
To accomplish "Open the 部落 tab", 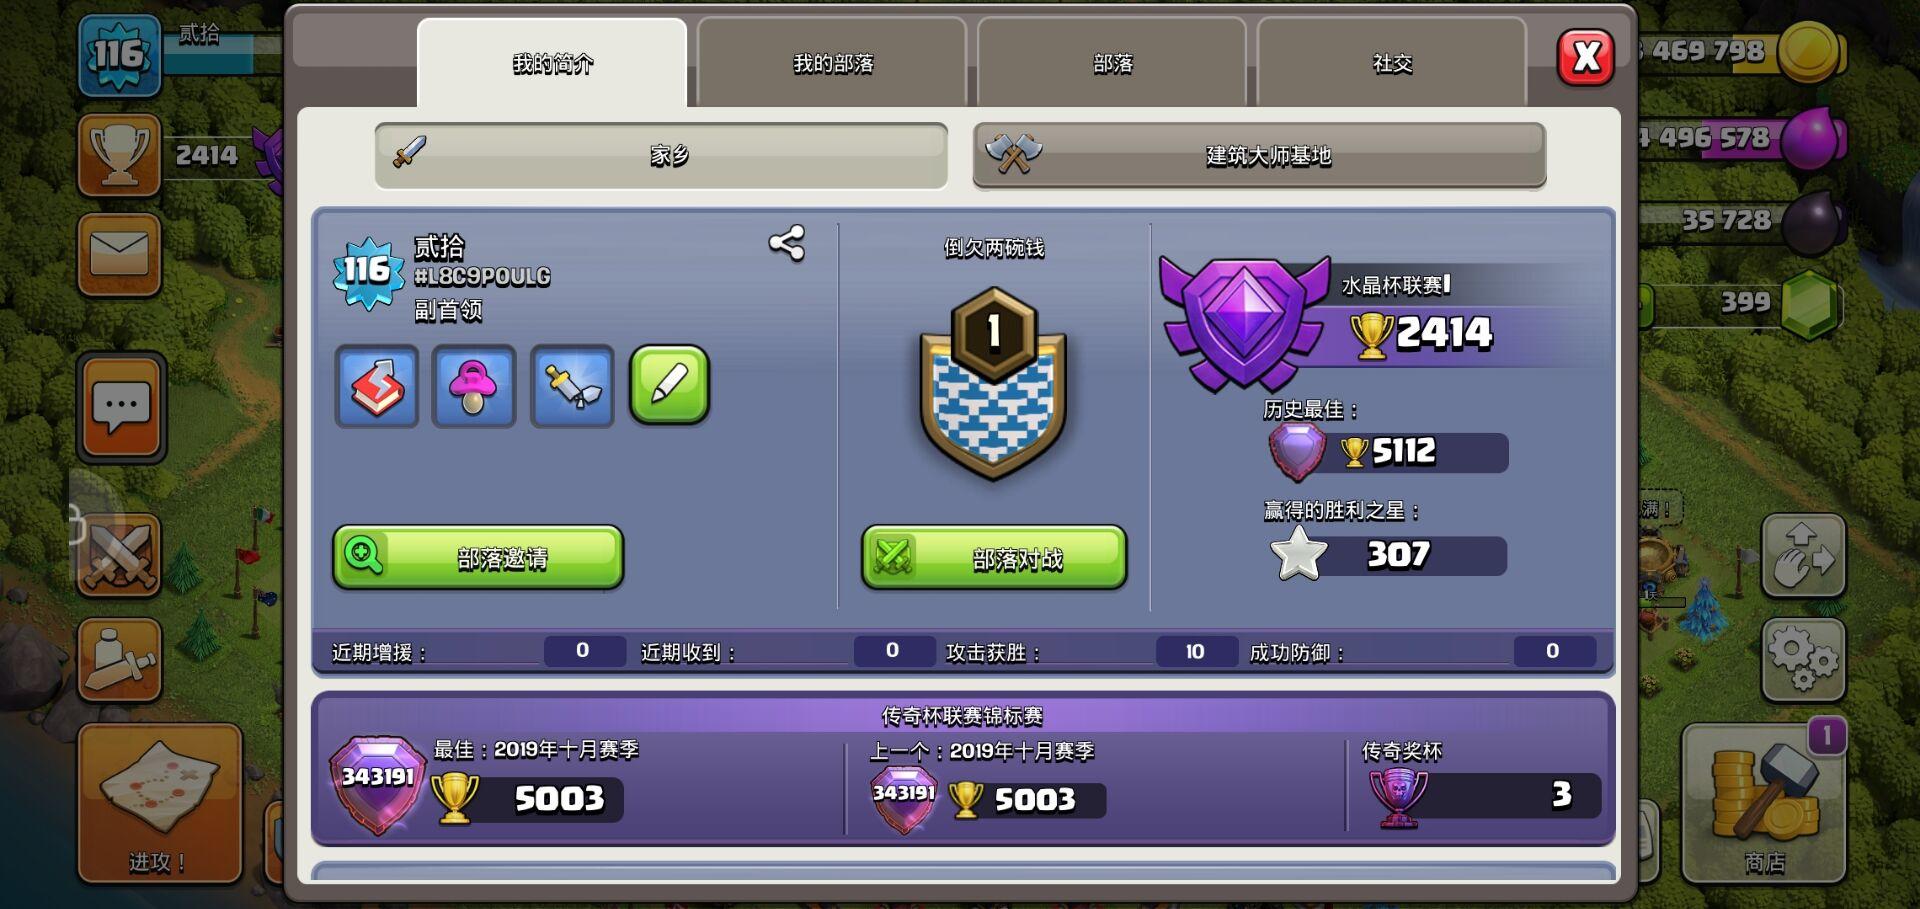I will (x=1112, y=63).
